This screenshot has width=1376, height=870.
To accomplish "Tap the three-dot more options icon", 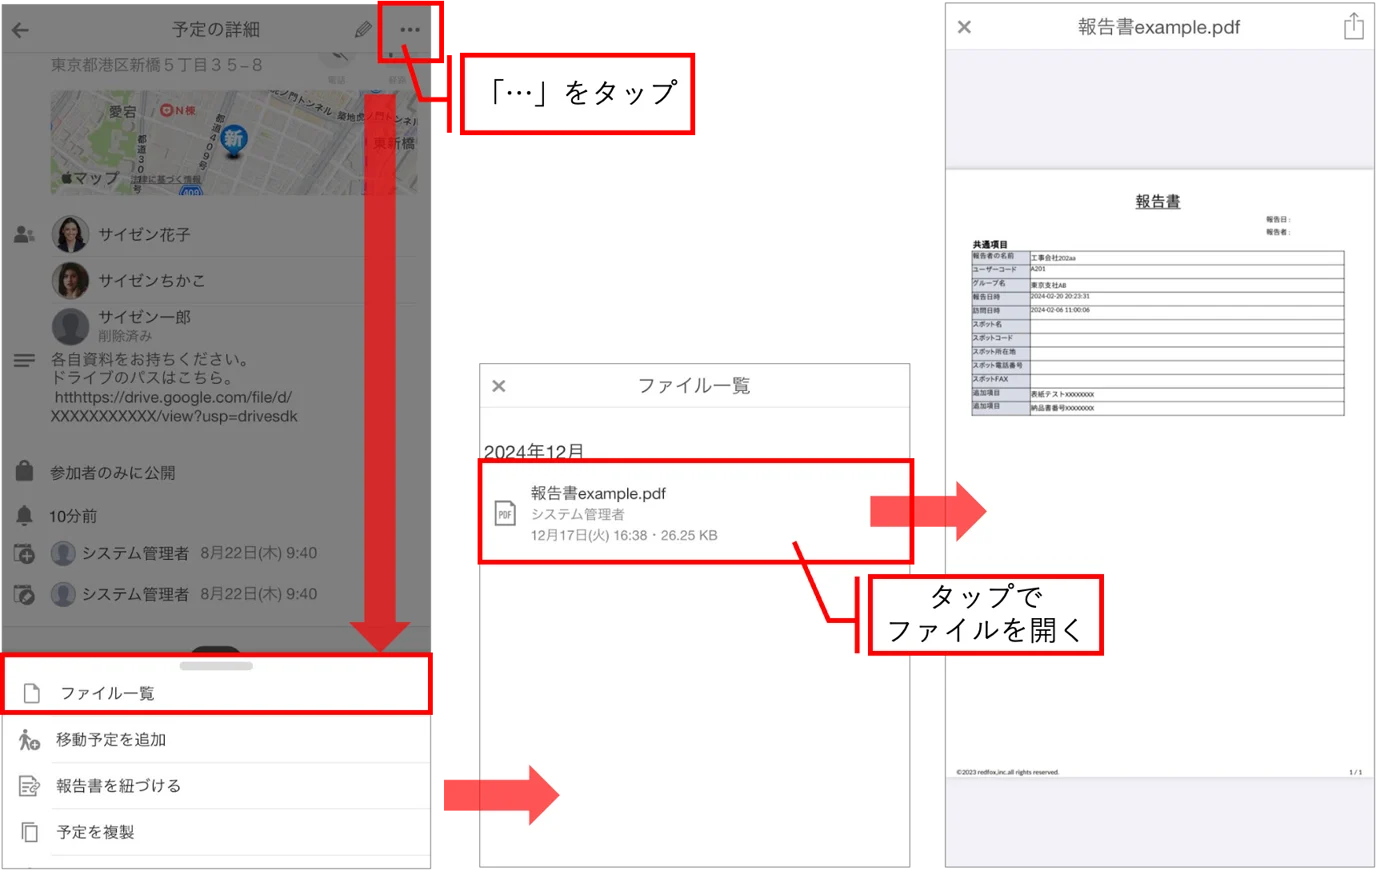I will click(410, 30).
